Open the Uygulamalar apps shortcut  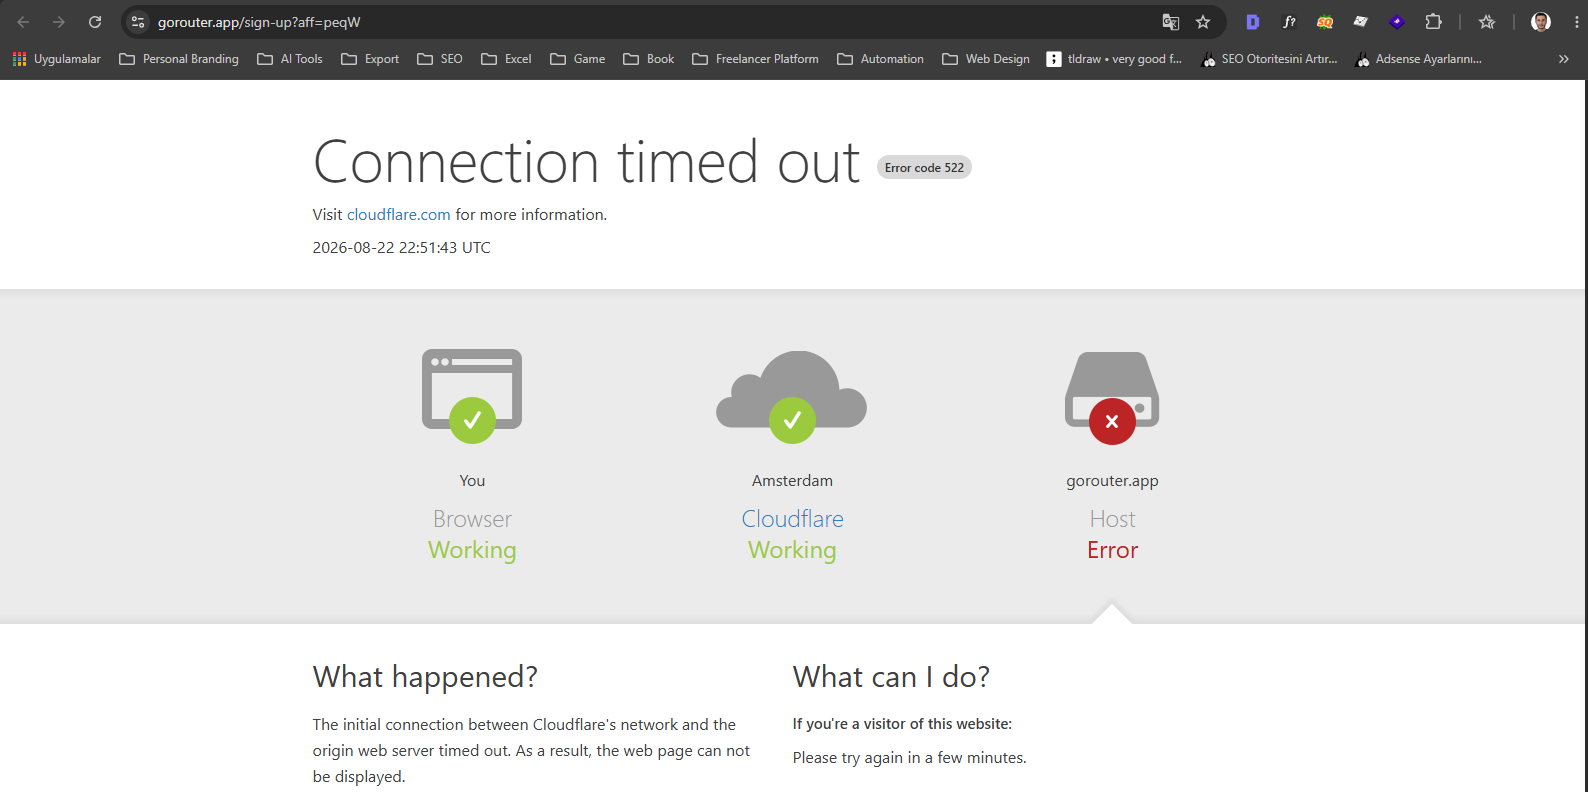(57, 59)
